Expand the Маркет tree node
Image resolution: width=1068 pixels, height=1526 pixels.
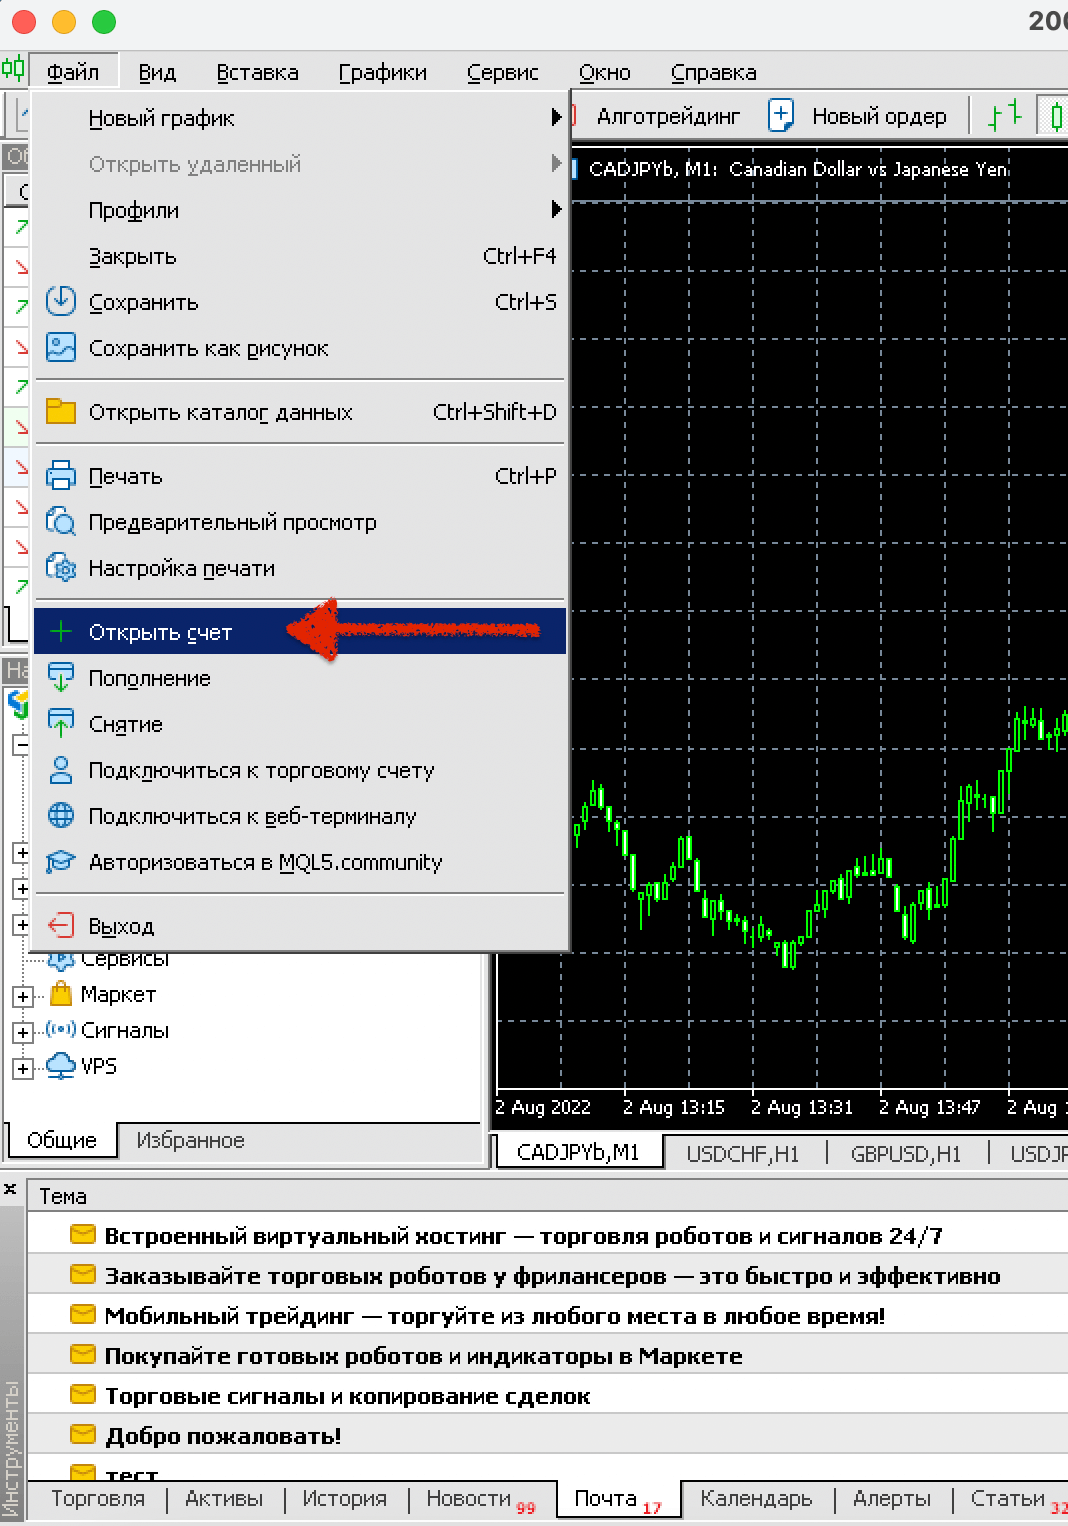pos(22,996)
